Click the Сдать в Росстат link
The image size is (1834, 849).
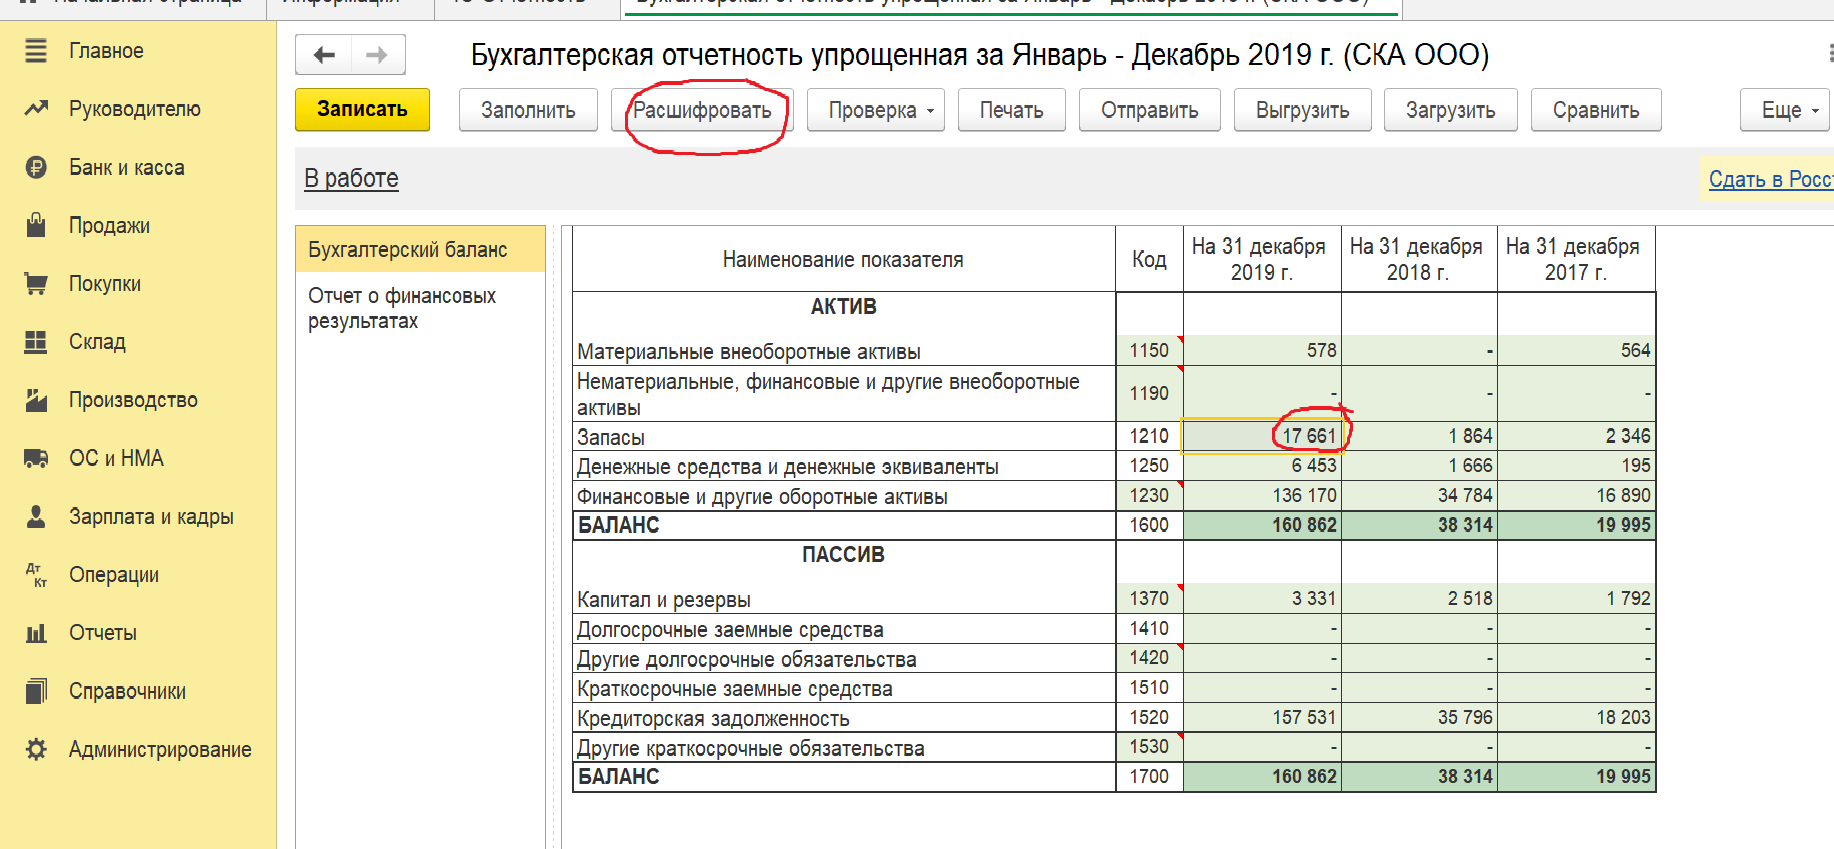pos(1769,179)
